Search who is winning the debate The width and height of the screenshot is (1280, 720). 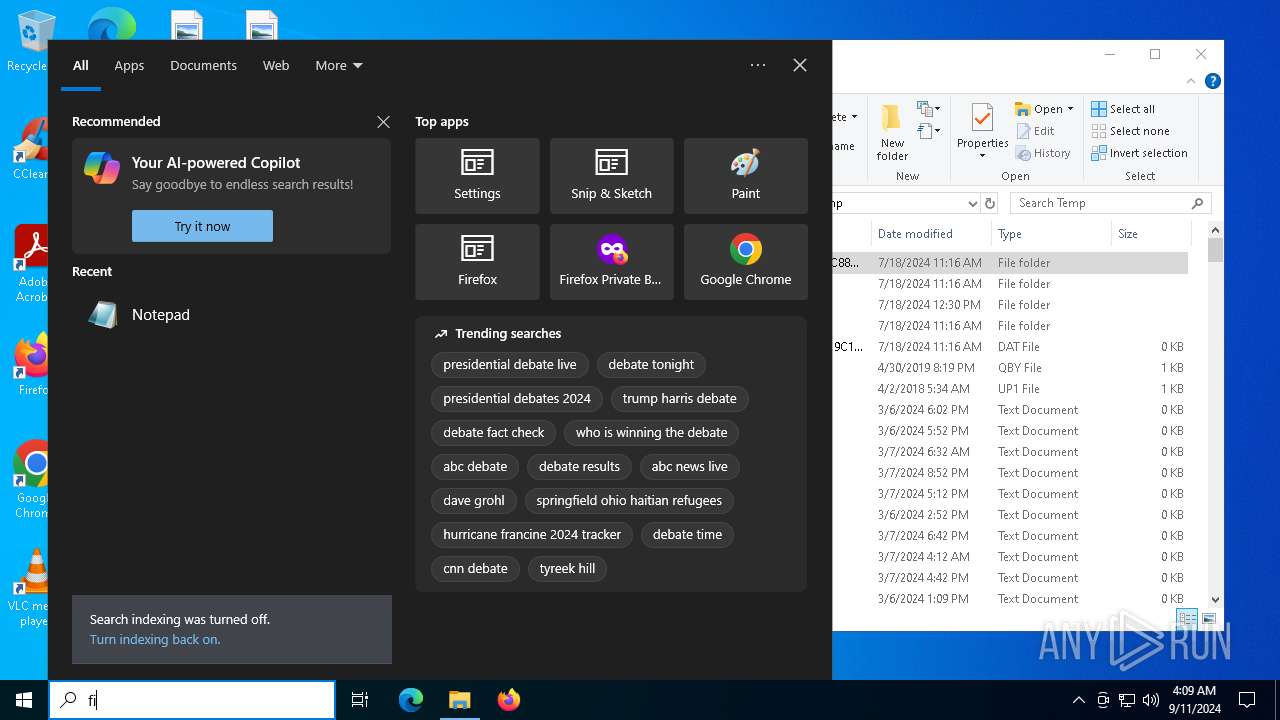tap(651, 432)
